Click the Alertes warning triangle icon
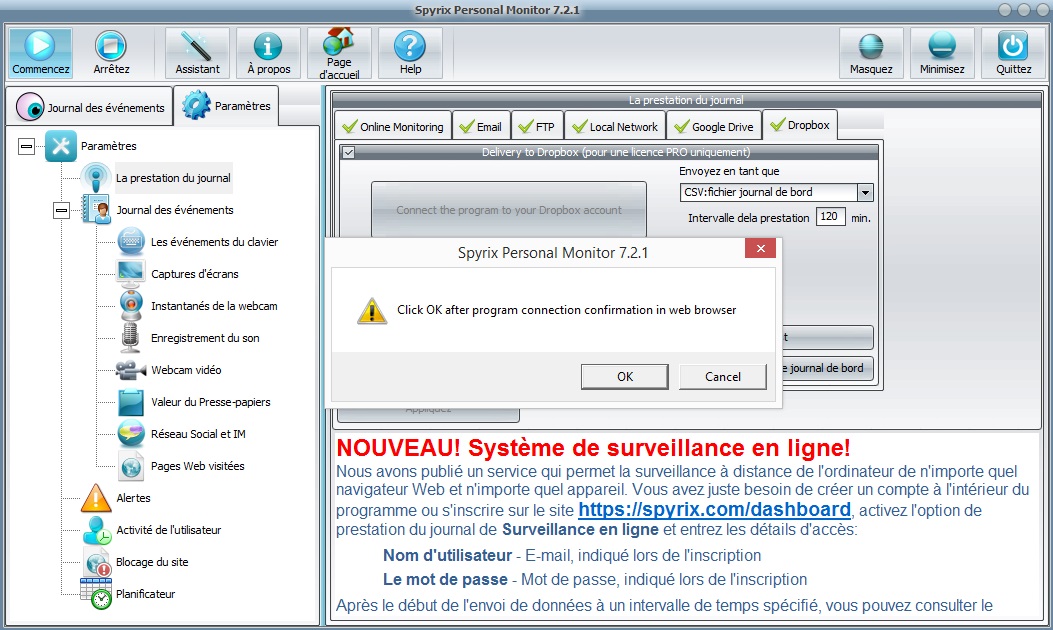 (96, 498)
